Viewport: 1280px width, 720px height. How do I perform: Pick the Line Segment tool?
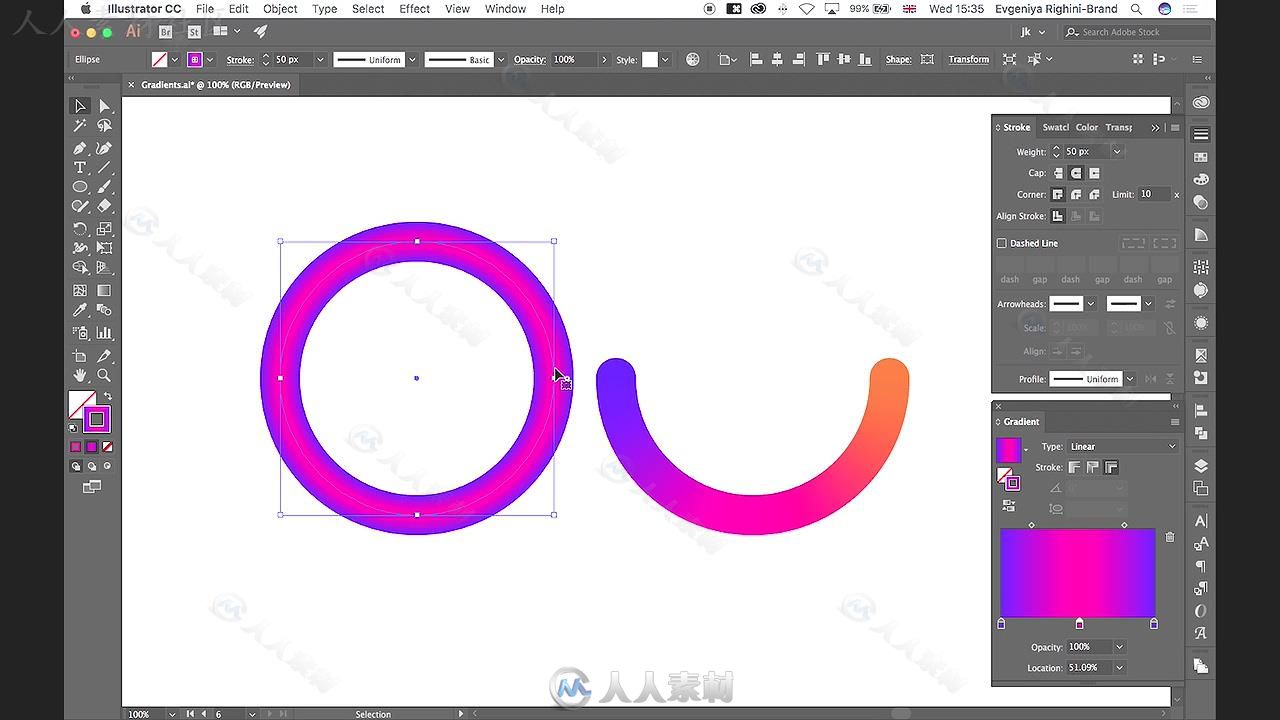coord(104,167)
